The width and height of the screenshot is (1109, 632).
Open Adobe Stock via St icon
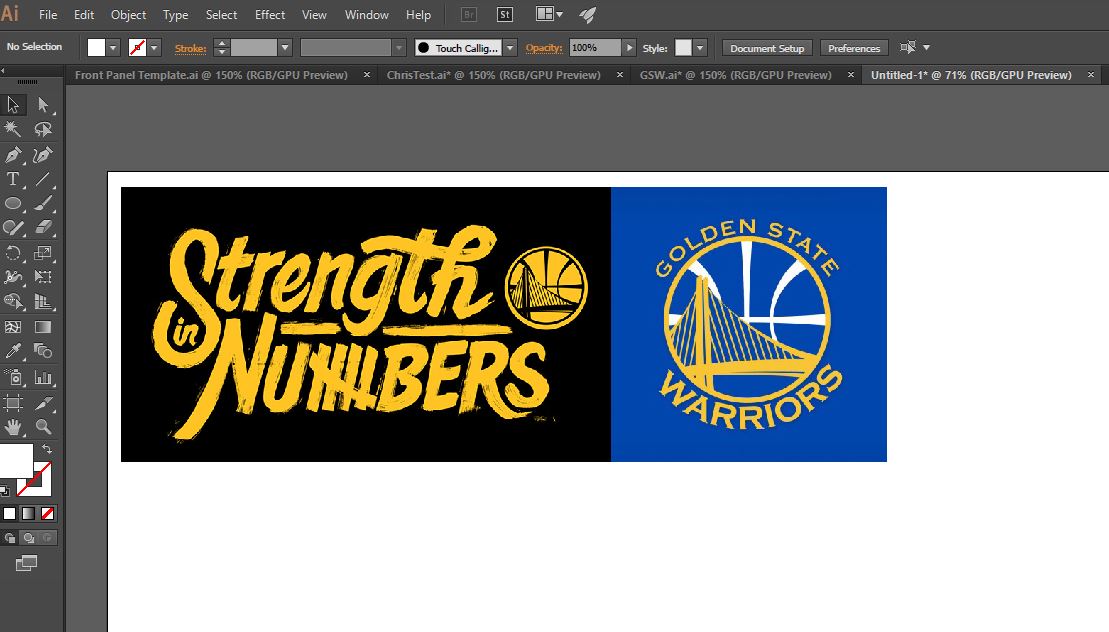pyautogui.click(x=505, y=15)
